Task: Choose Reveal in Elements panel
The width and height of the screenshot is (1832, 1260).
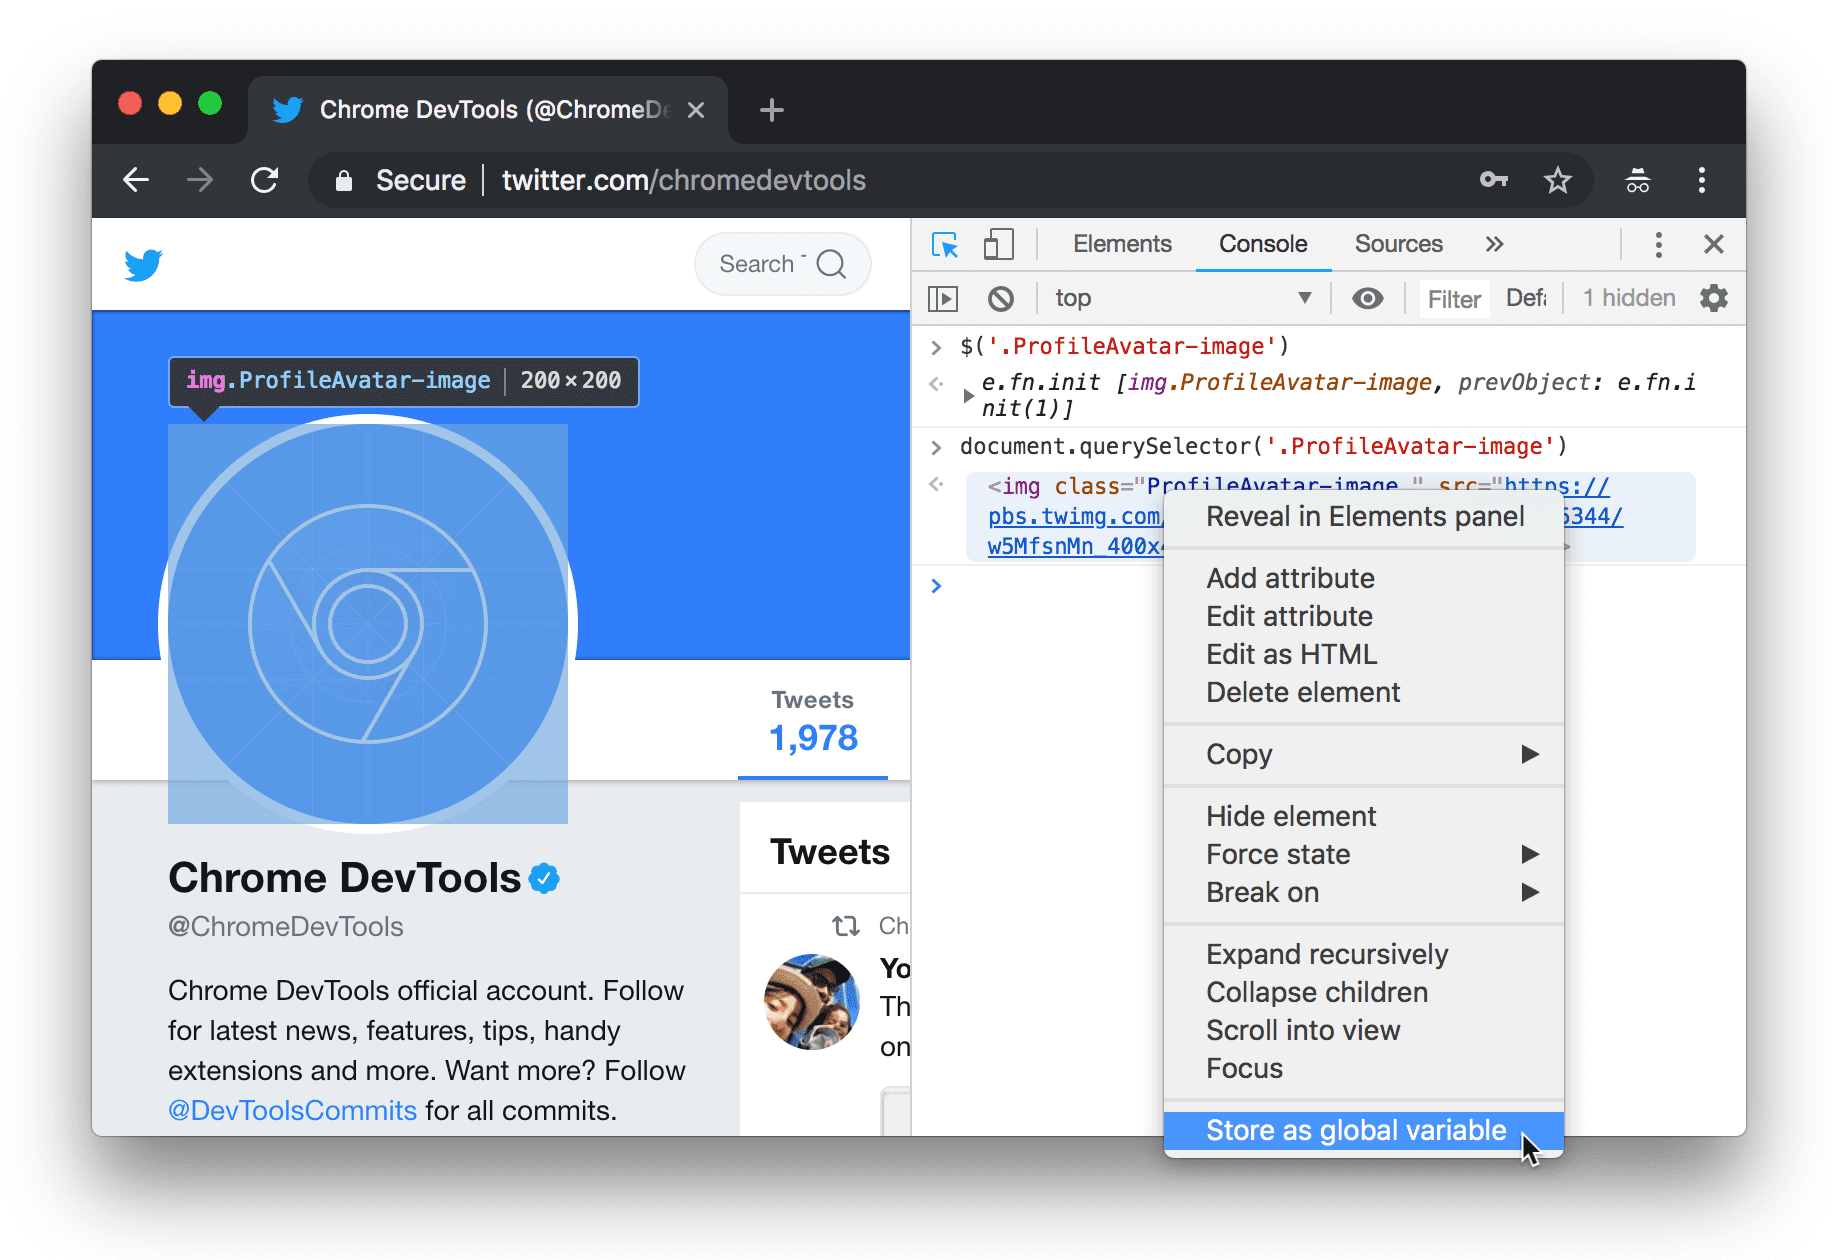Action: pos(1364,517)
